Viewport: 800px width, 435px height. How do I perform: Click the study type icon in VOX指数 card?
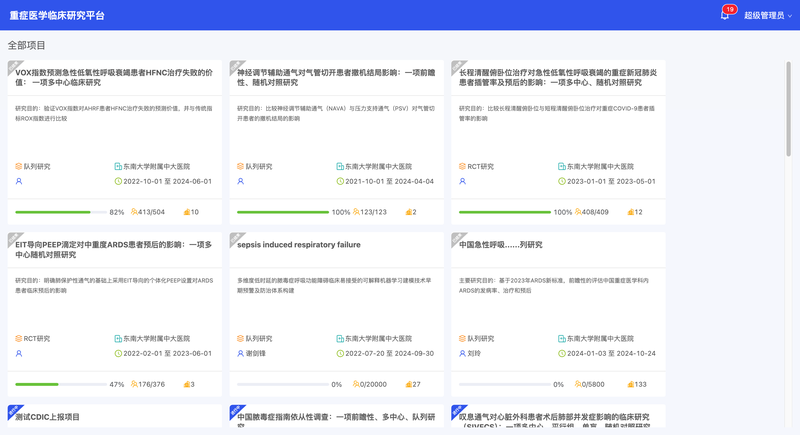[18, 166]
